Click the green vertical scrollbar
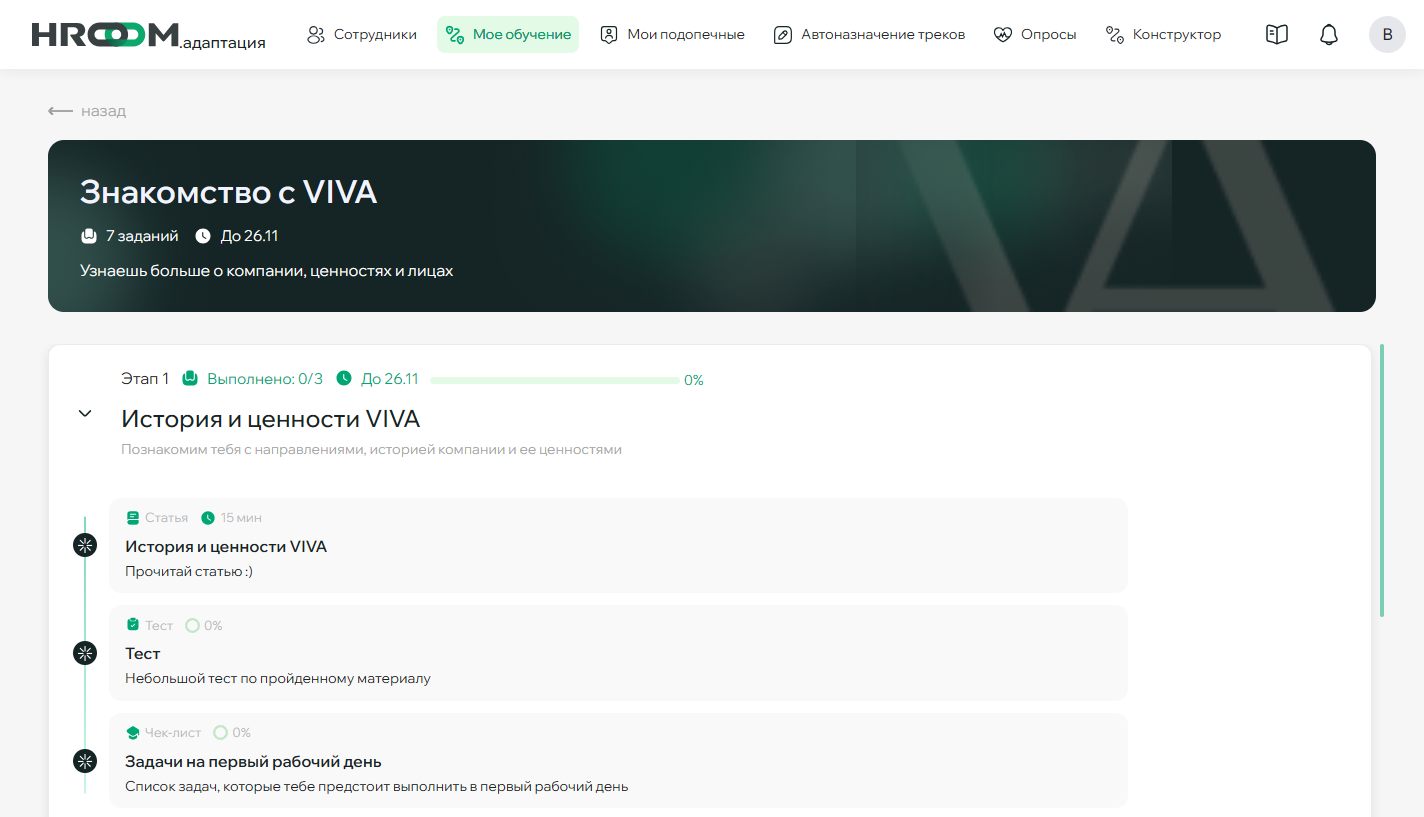This screenshot has width=1424, height=817. point(1382,480)
